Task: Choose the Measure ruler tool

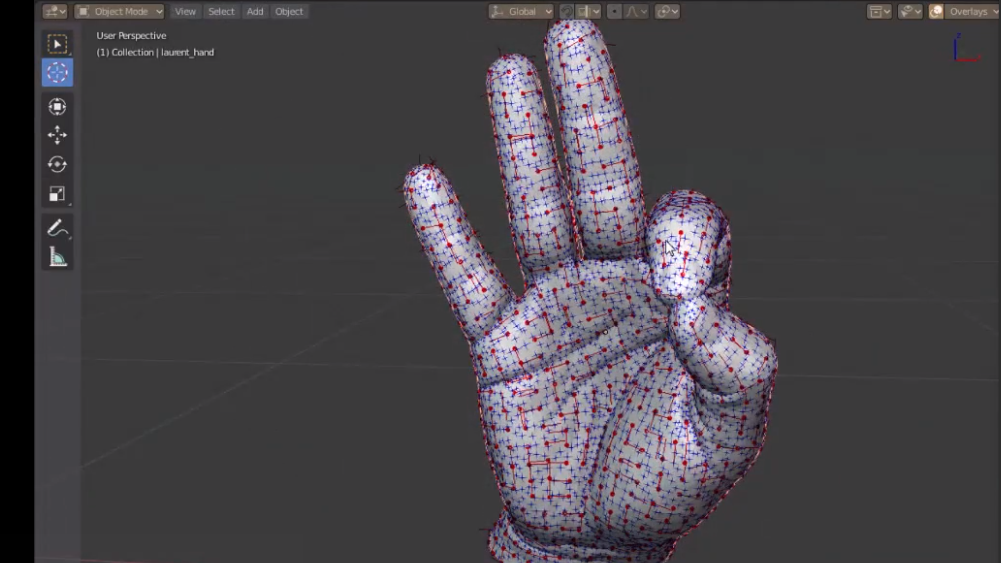Action: 57,258
